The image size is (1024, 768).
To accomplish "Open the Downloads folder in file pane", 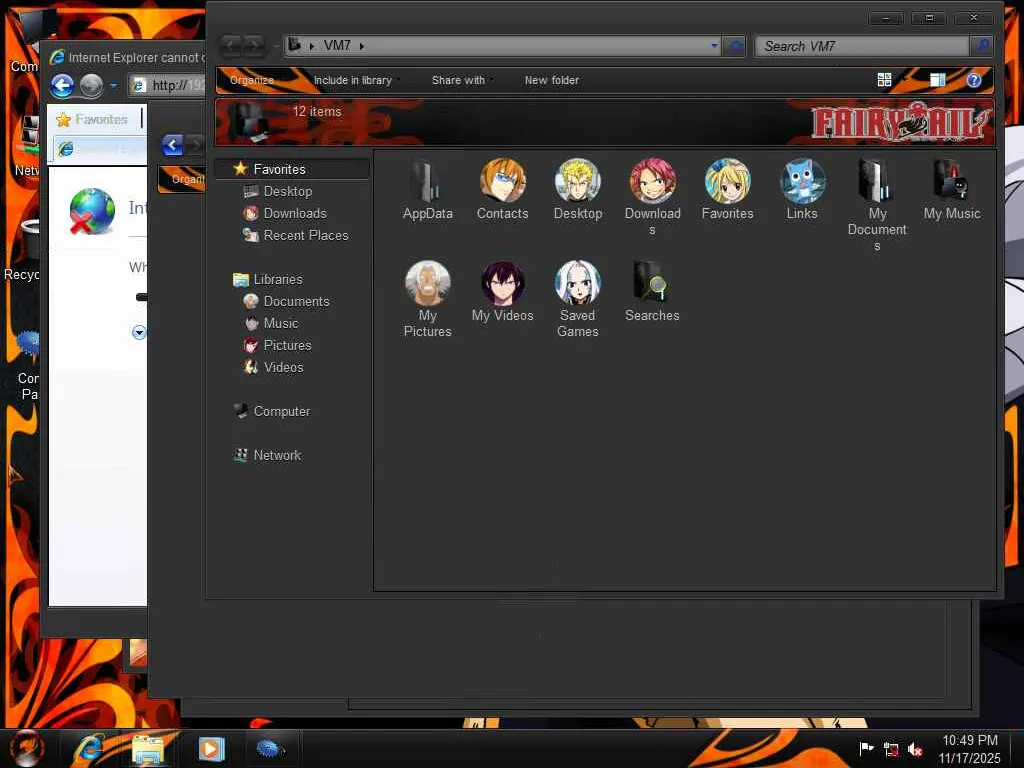I will 652,197.
